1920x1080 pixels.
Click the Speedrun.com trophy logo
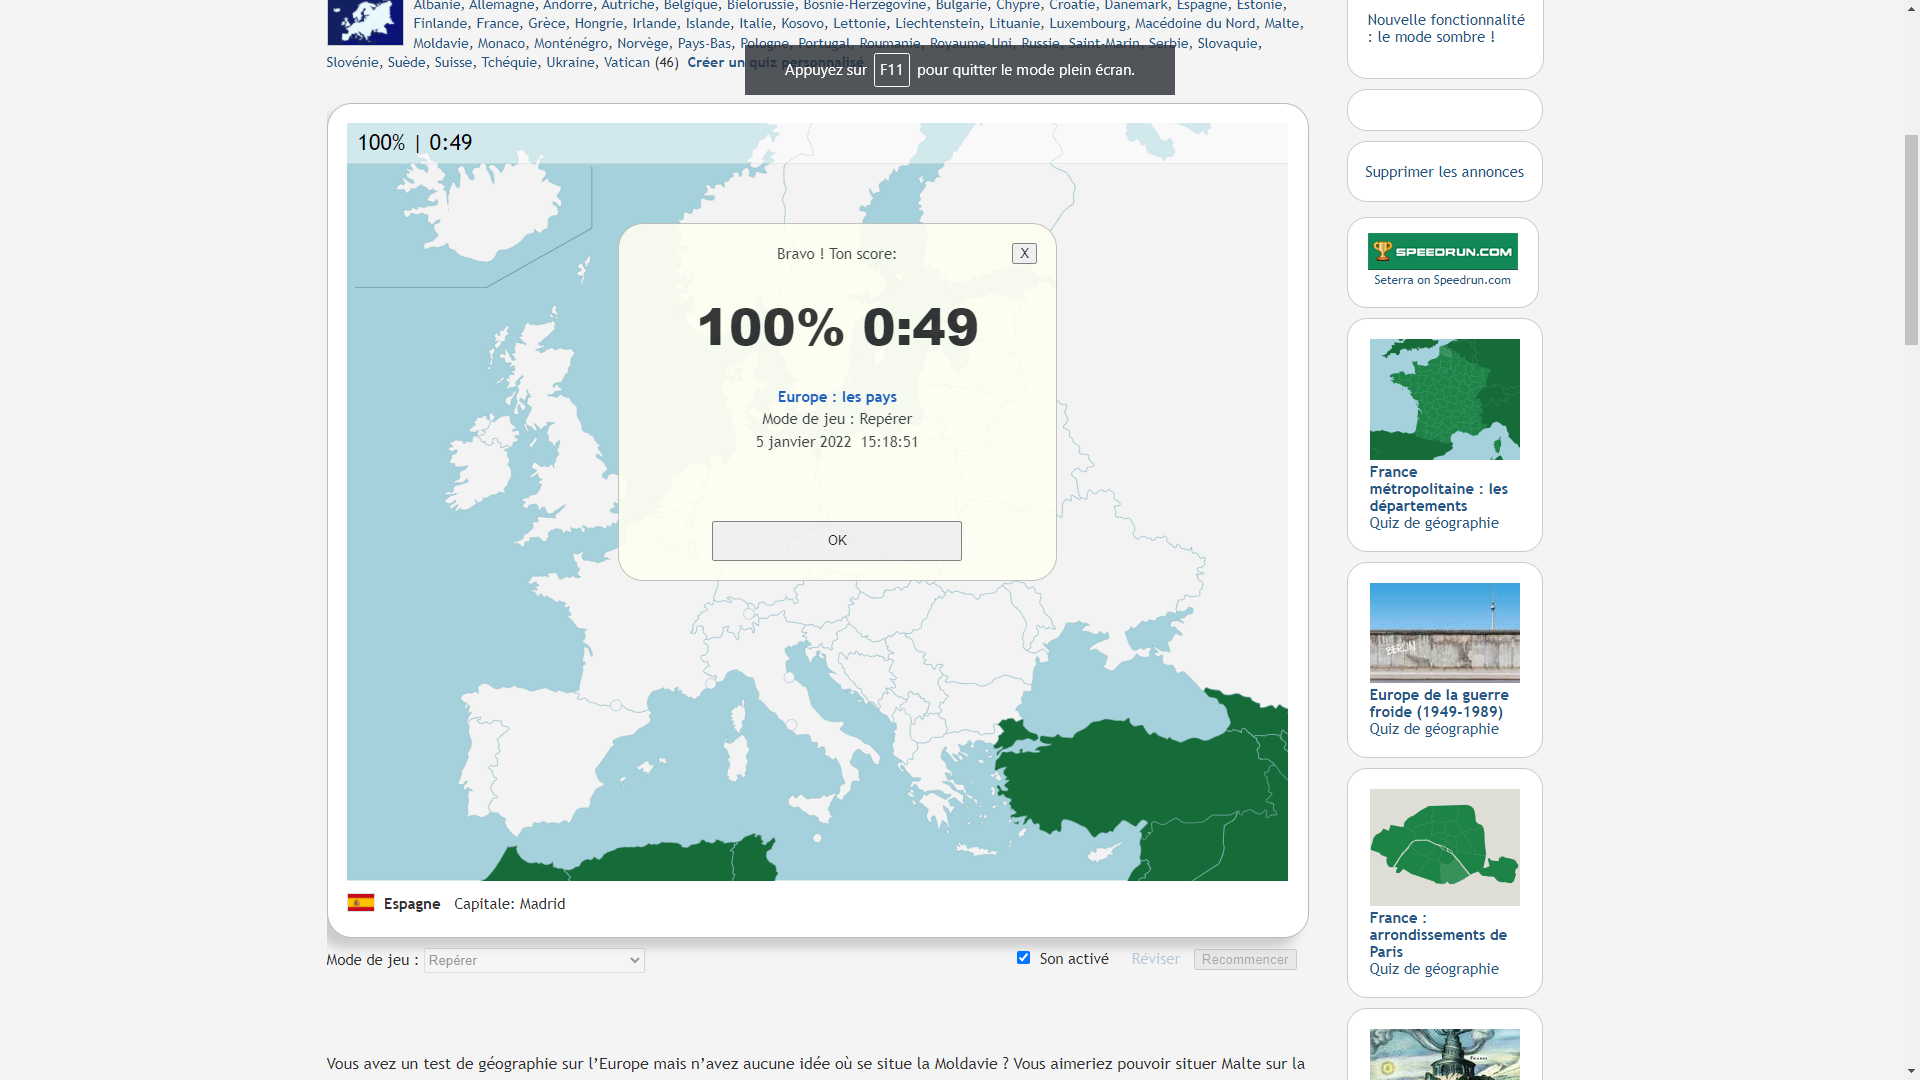[x=1442, y=251]
